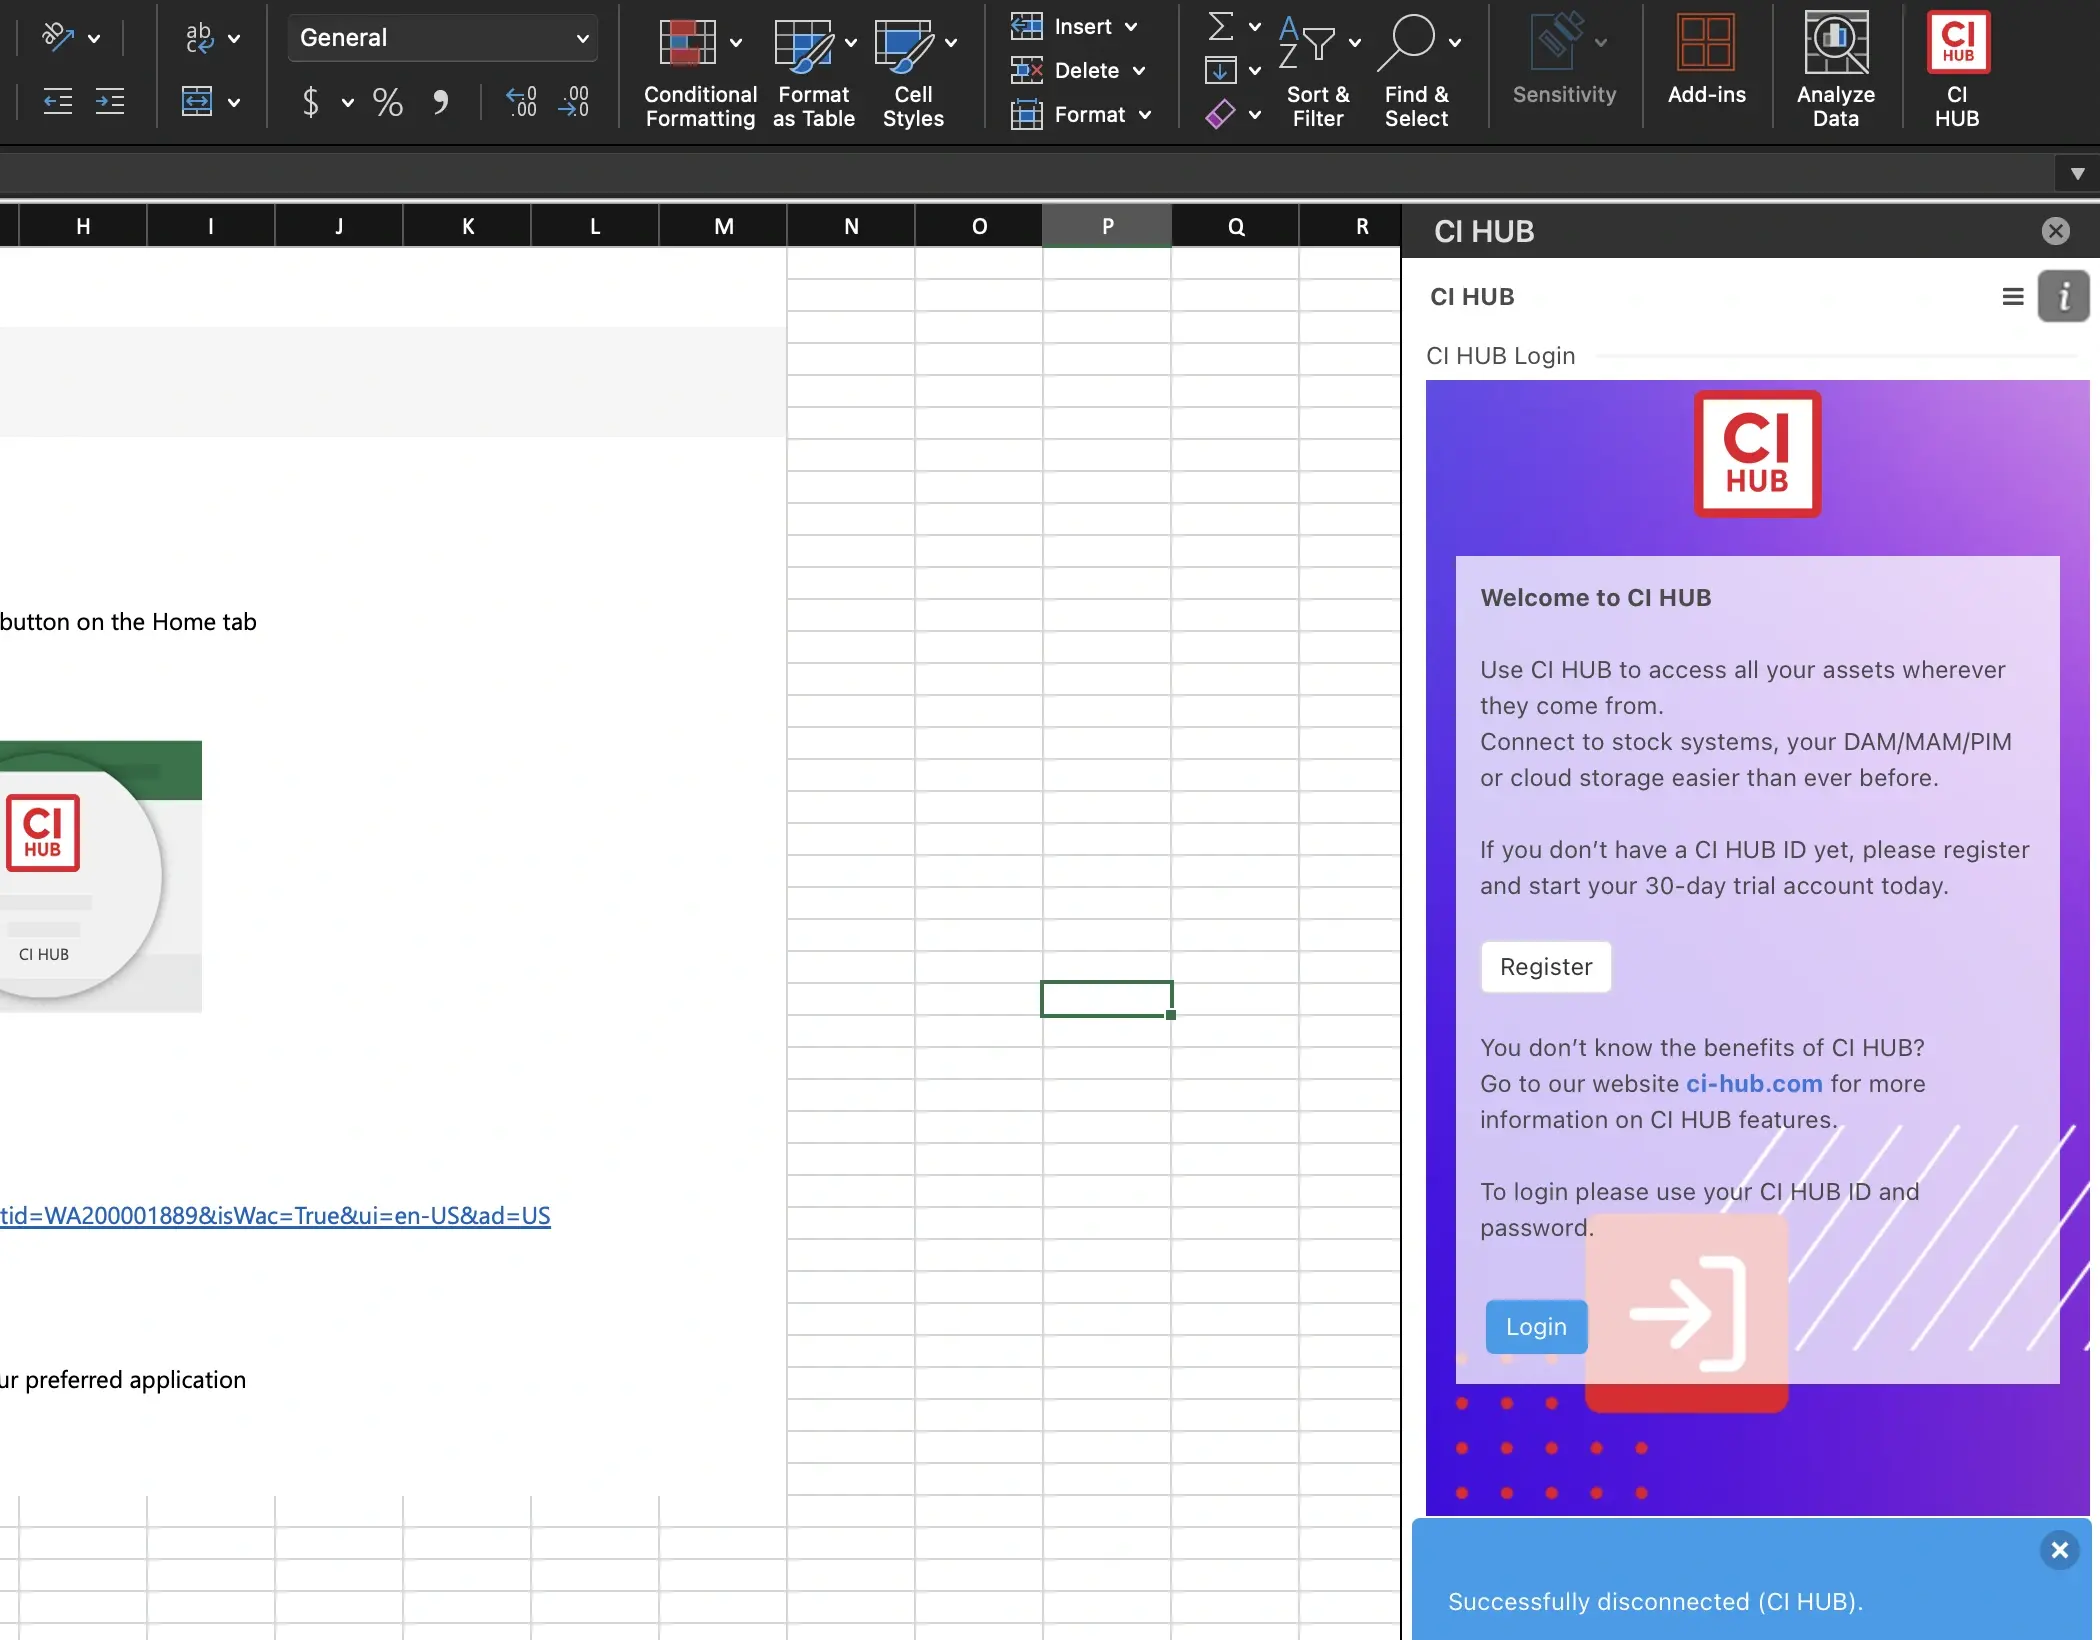
Task: Click the Increase Decimal icon
Action: [x=521, y=101]
